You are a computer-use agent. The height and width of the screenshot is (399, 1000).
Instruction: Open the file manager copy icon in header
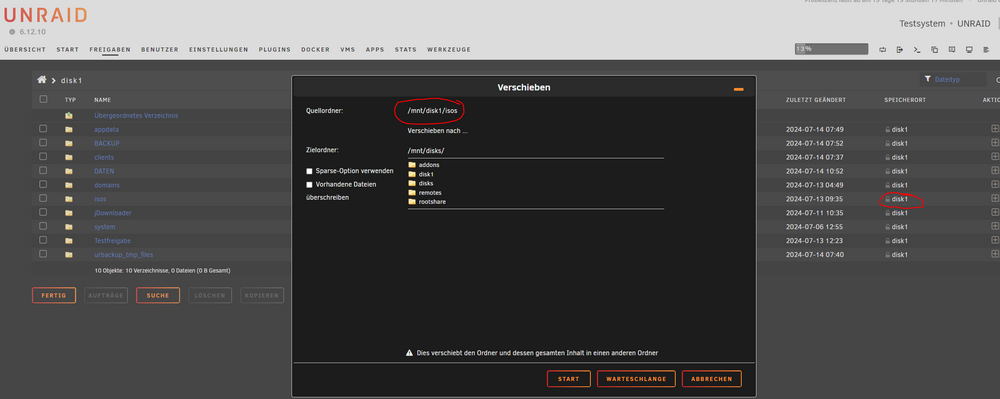(934, 49)
